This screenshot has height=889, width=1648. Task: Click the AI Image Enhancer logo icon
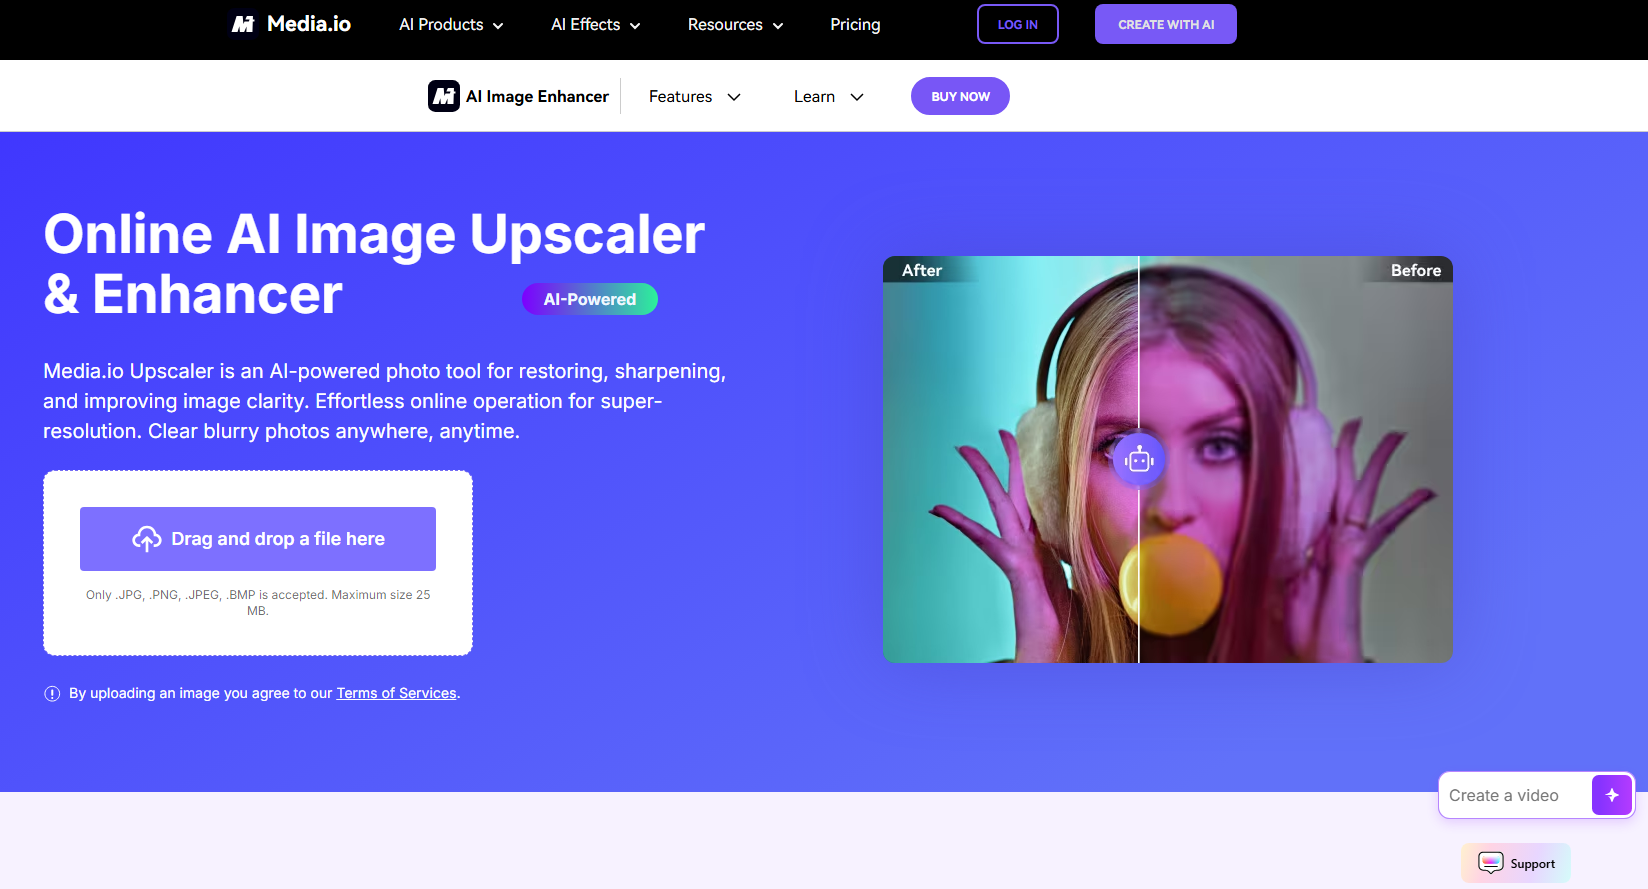pyautogui.click(x=444, y=96)
